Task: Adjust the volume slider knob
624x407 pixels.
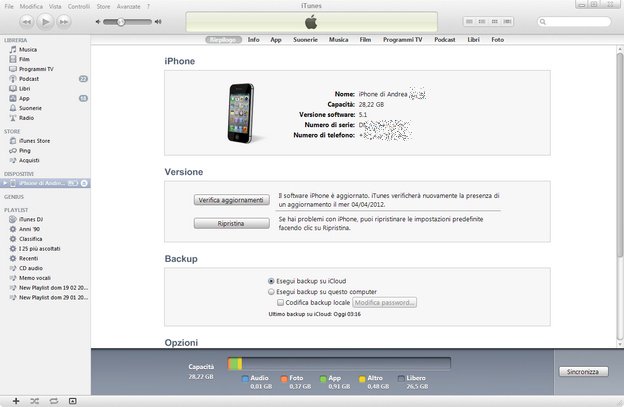Action: pyautogui.click(x=121, y=22)
